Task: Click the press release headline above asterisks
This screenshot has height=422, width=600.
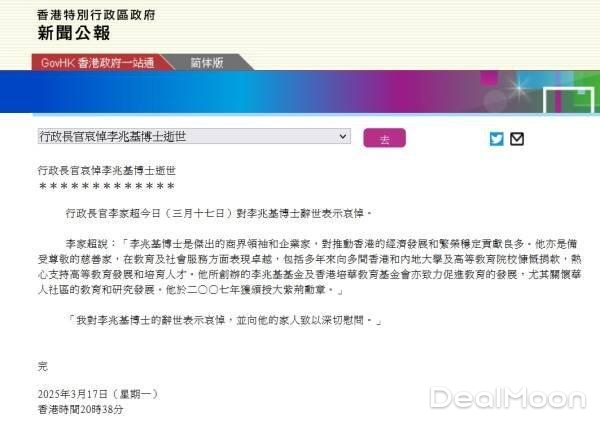Action: [107, 170]
